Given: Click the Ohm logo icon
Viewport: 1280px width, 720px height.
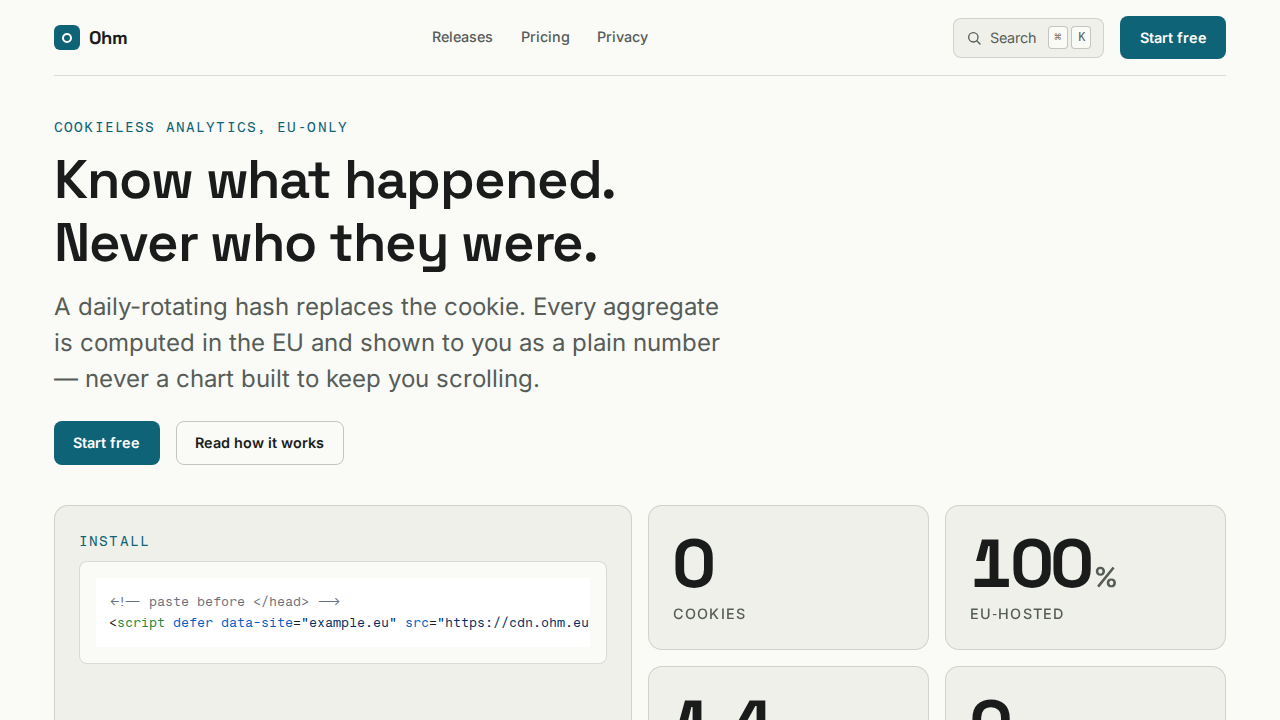Looking at the screenshot, I should pyautogui.click(x=67, y=38).
